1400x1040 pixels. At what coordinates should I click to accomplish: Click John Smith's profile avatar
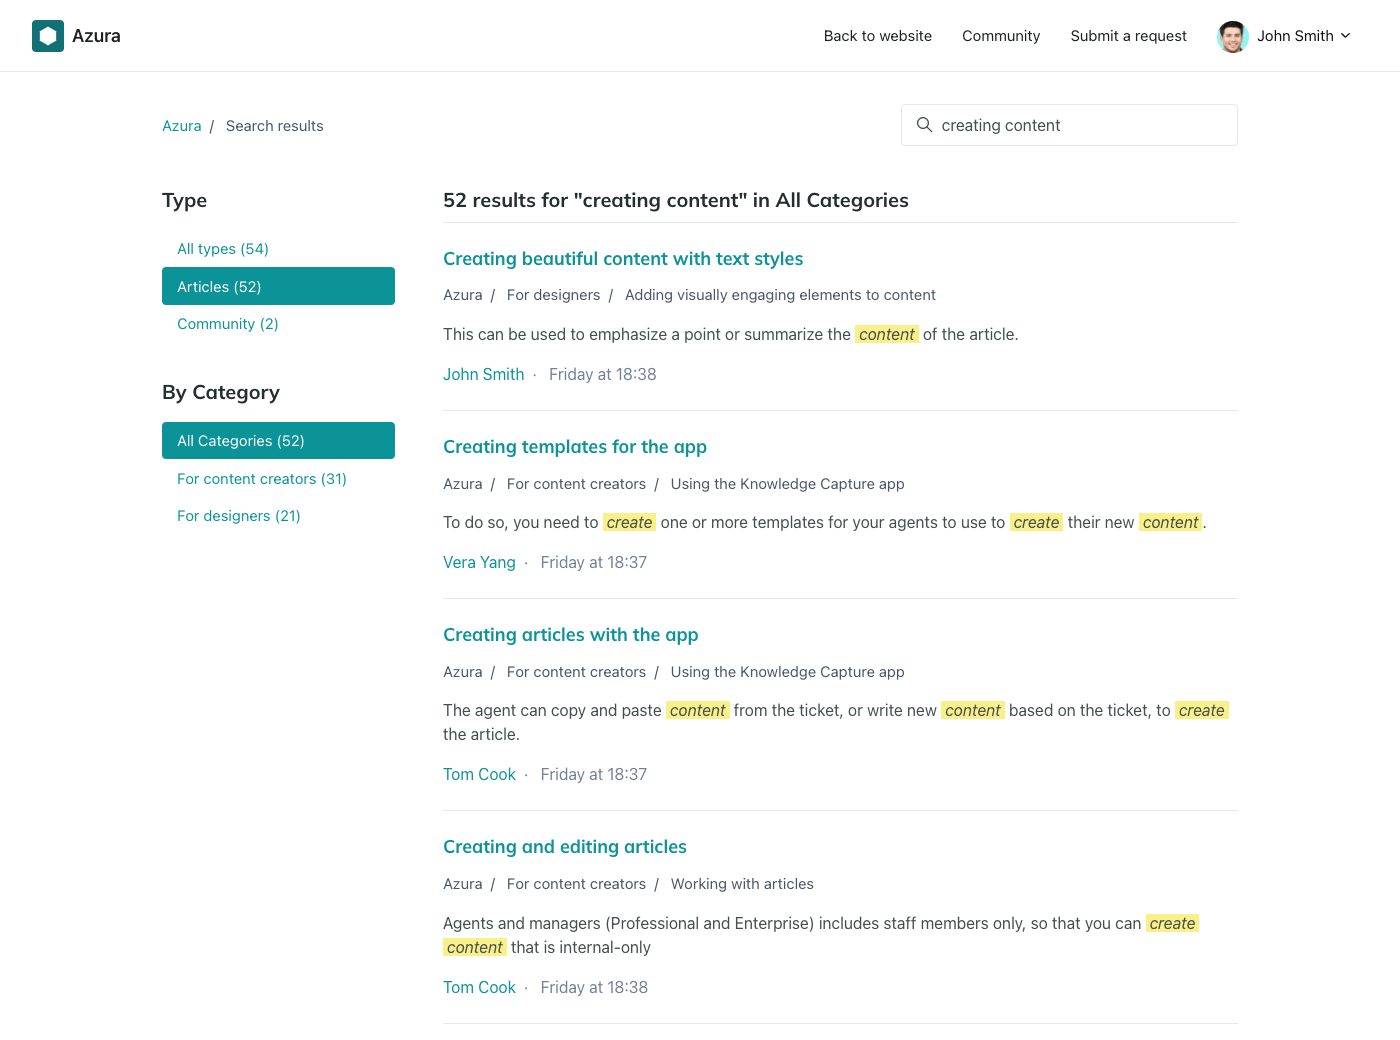coord(1232,36)
